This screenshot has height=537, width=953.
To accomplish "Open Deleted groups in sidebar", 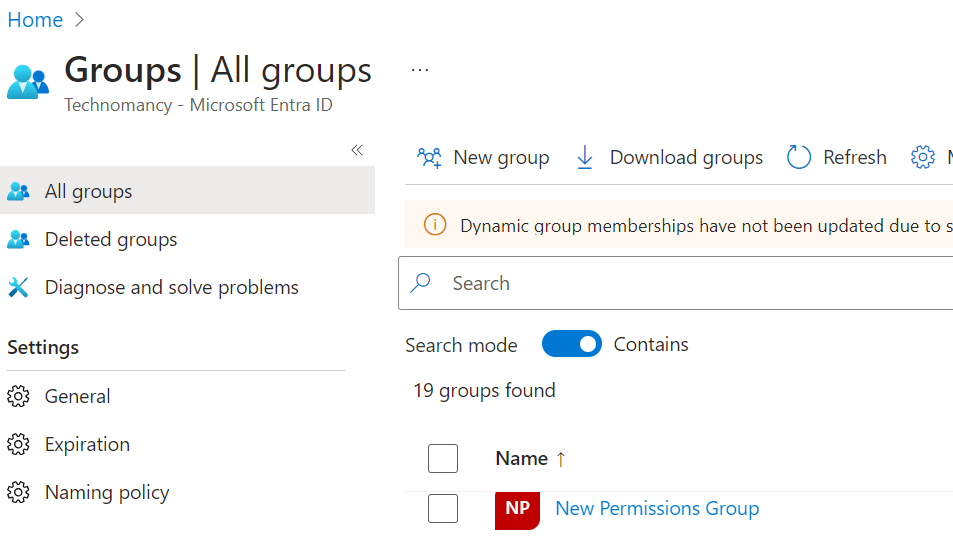I will pyautogui.click(x=110, y=239).
